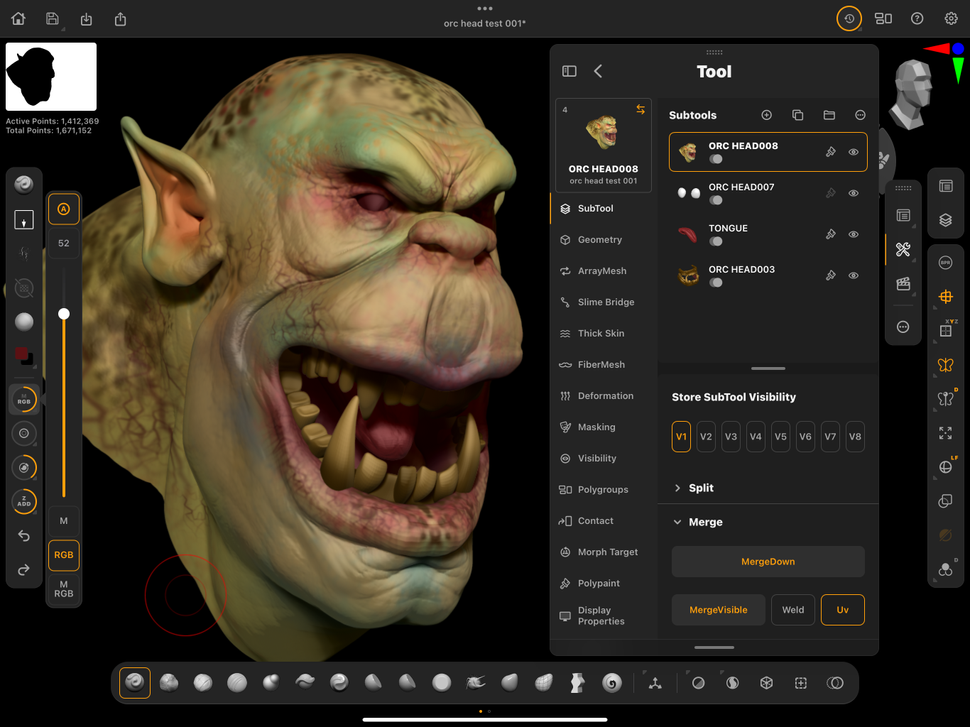Viewport: 970px width, 727px height.
Task: Select the ORC HEAD008 tool thumbnail
Action: click(603, 131)
